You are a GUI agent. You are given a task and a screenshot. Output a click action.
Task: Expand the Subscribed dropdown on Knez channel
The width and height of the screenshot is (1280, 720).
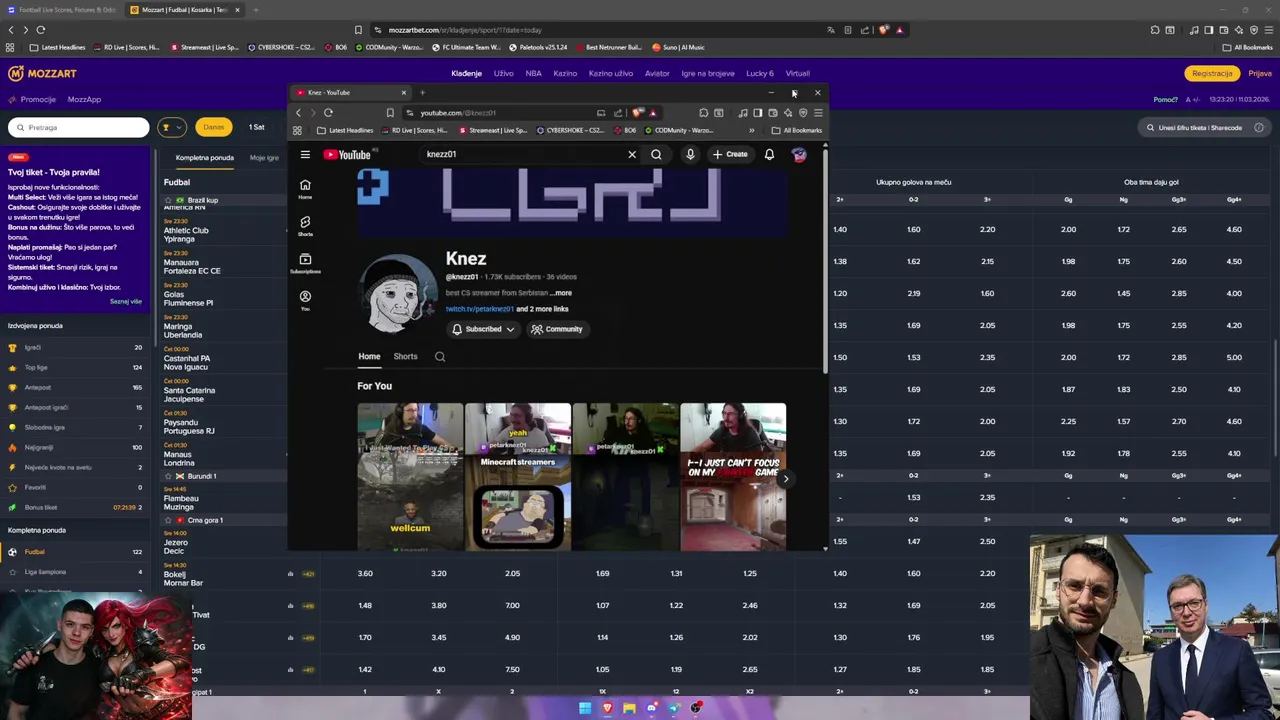[483, 329]
